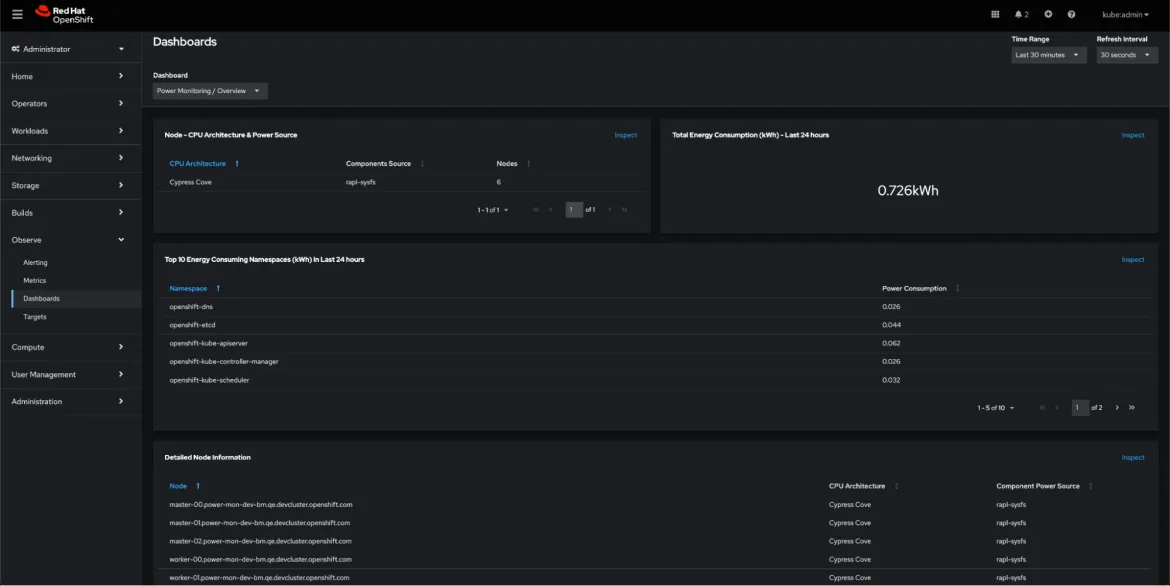Image resolution: width=1170 pixels, height=586 pixels.
Task: Open the help question mark menu
Action: [x=1071, y=14]
